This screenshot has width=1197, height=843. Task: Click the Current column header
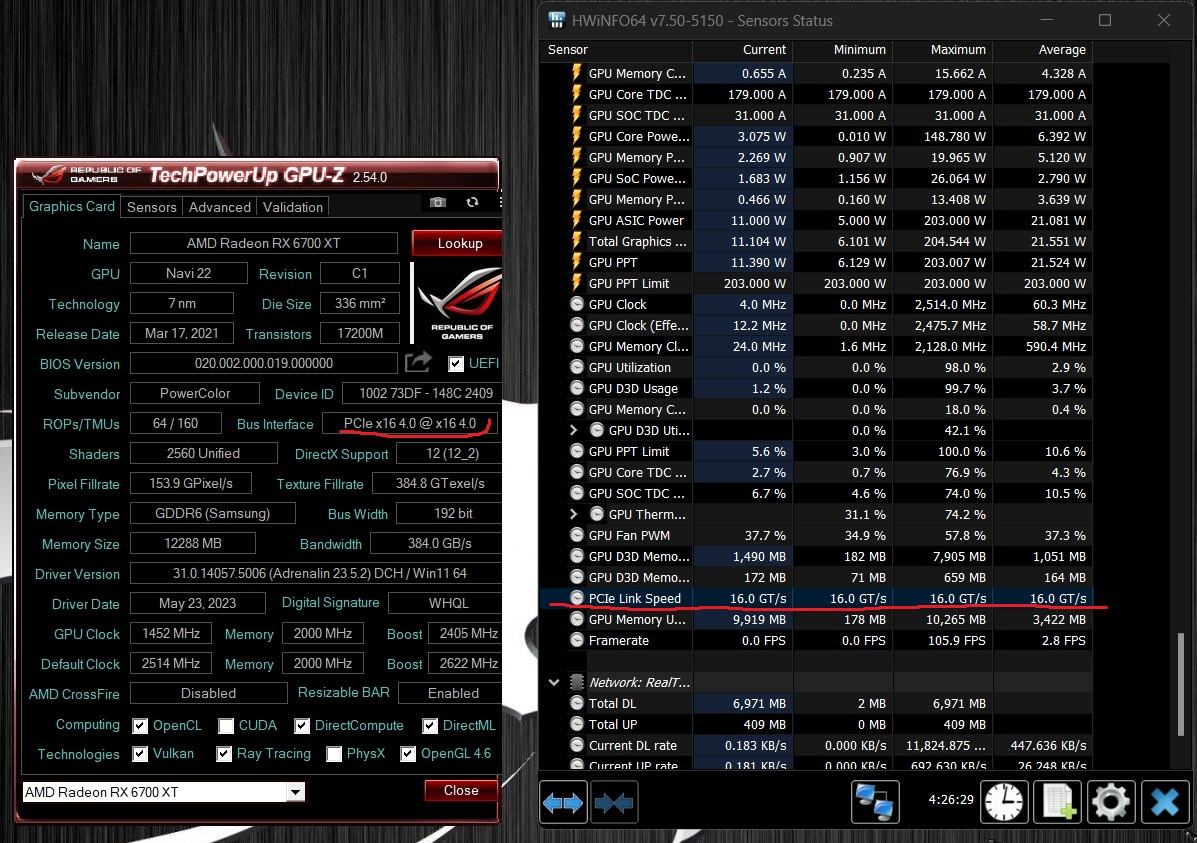coord(743,50)
